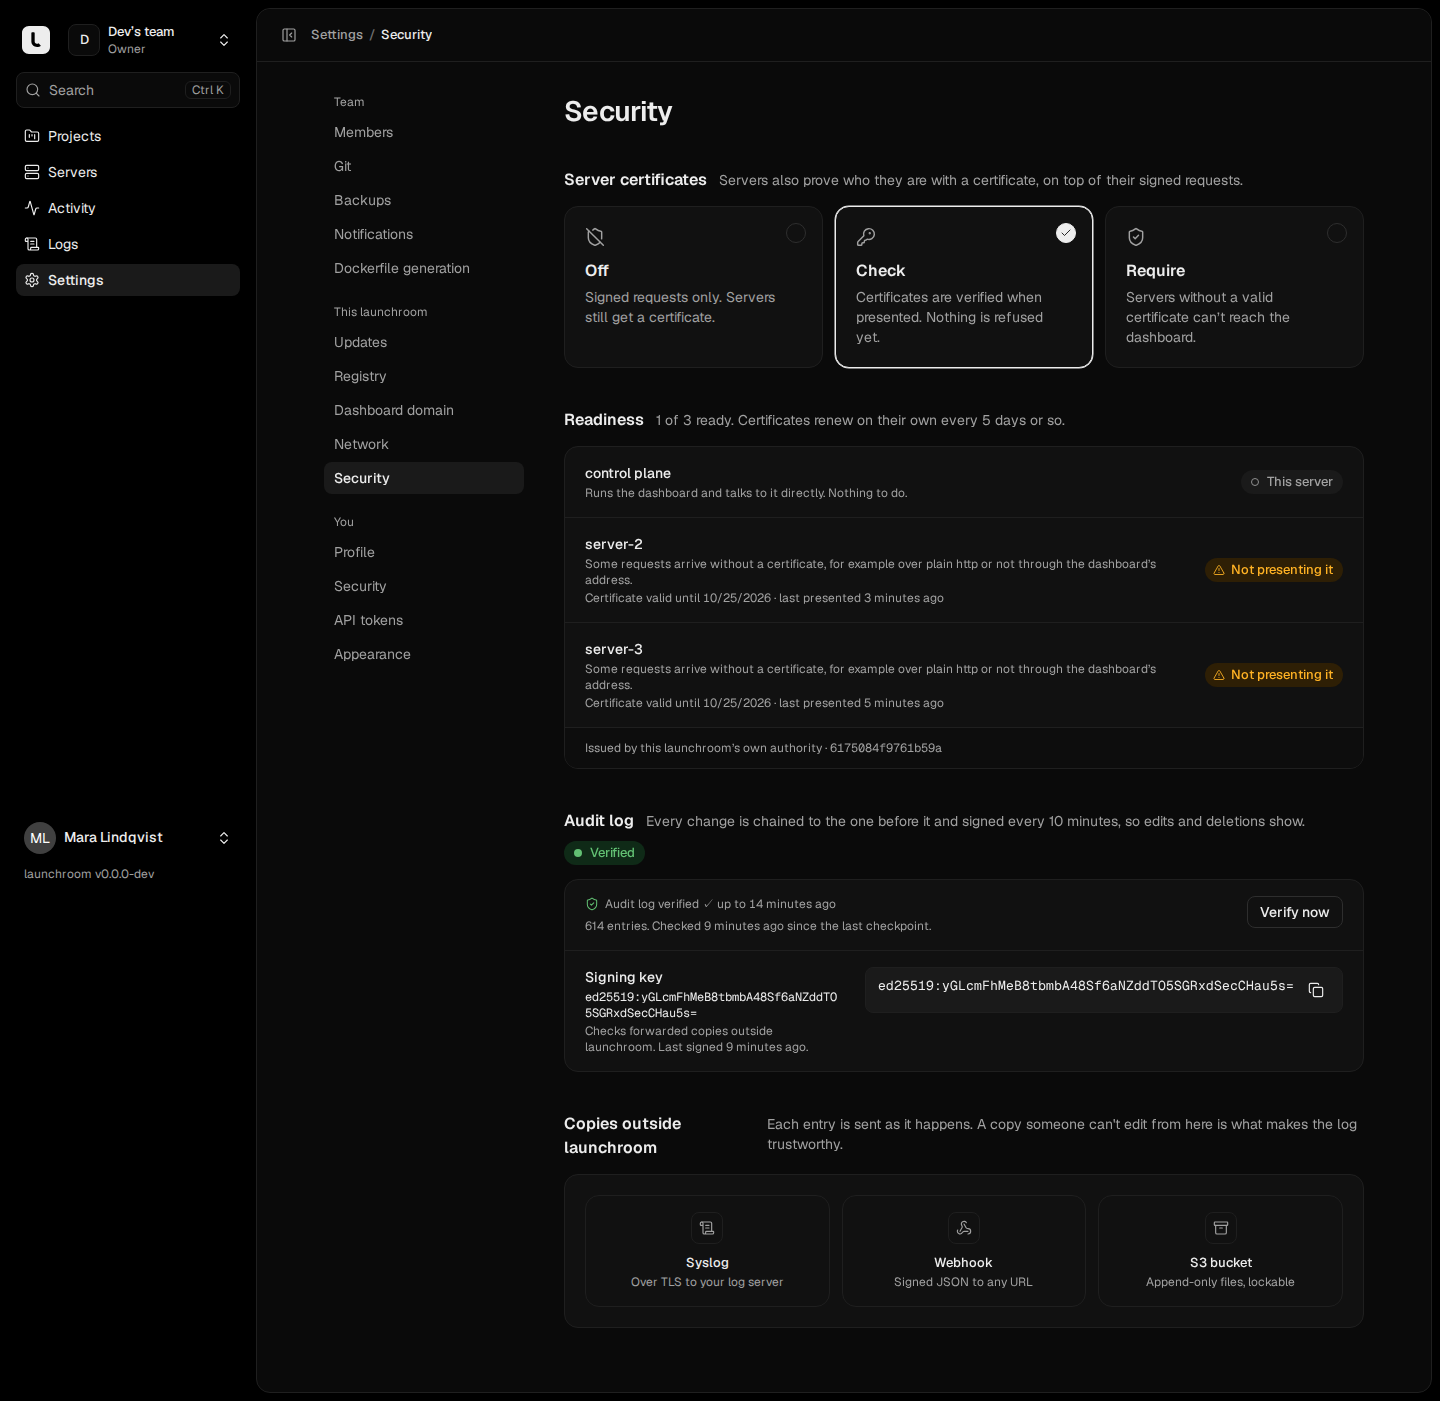Open the Appearance settings page

pos(424,654)
